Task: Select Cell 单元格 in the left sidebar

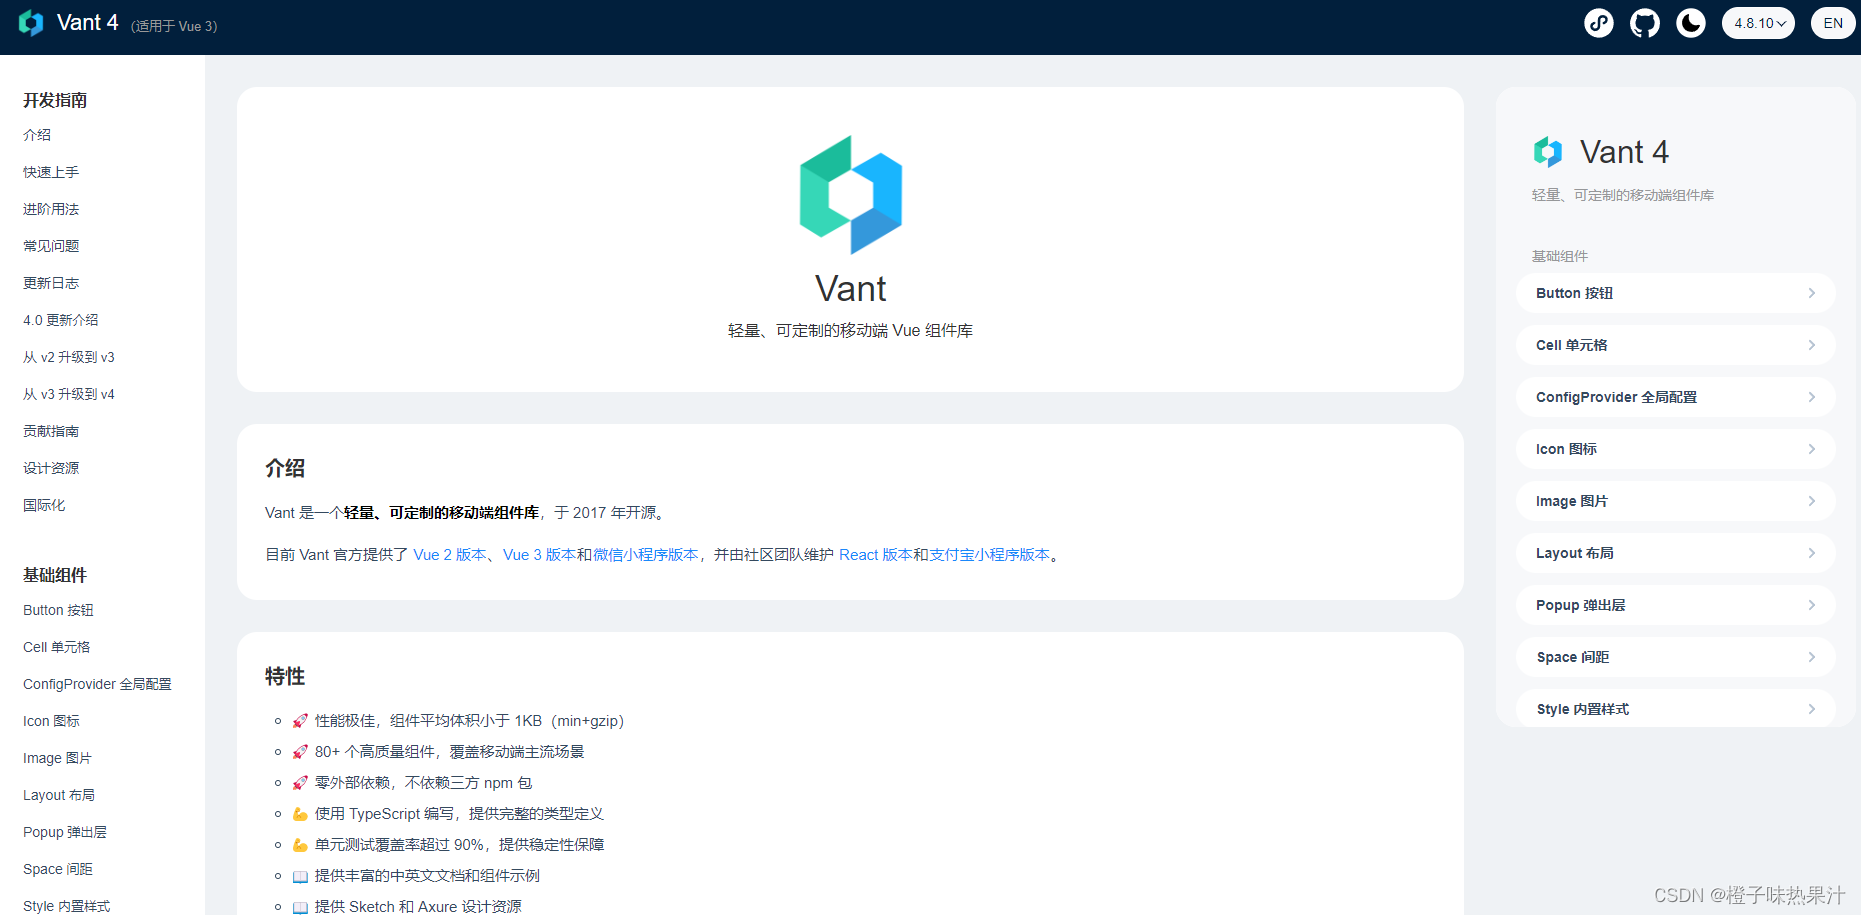Action: coord(57,647)
